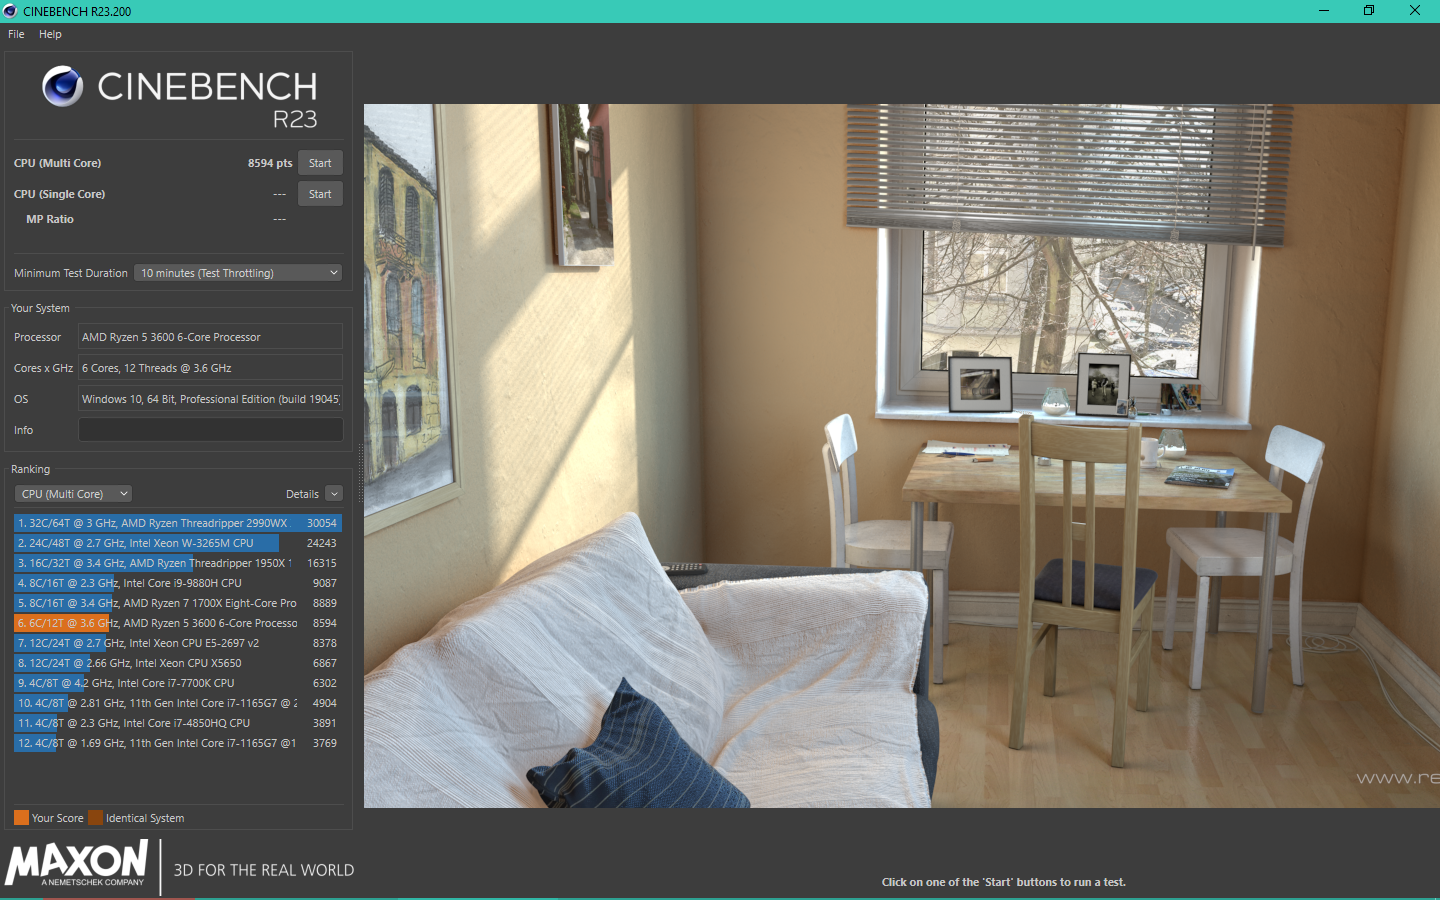Start the CPU (Single Core) test

click(320, 194)
